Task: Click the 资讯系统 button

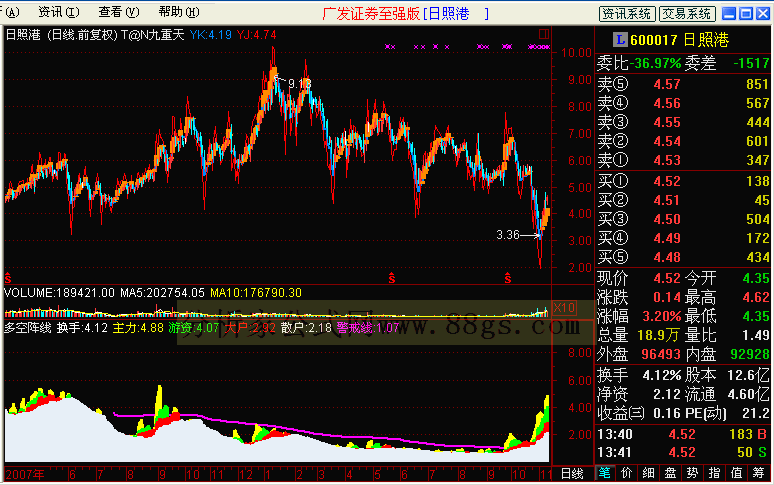Action: pyautogui.click(x=627, y=14)
